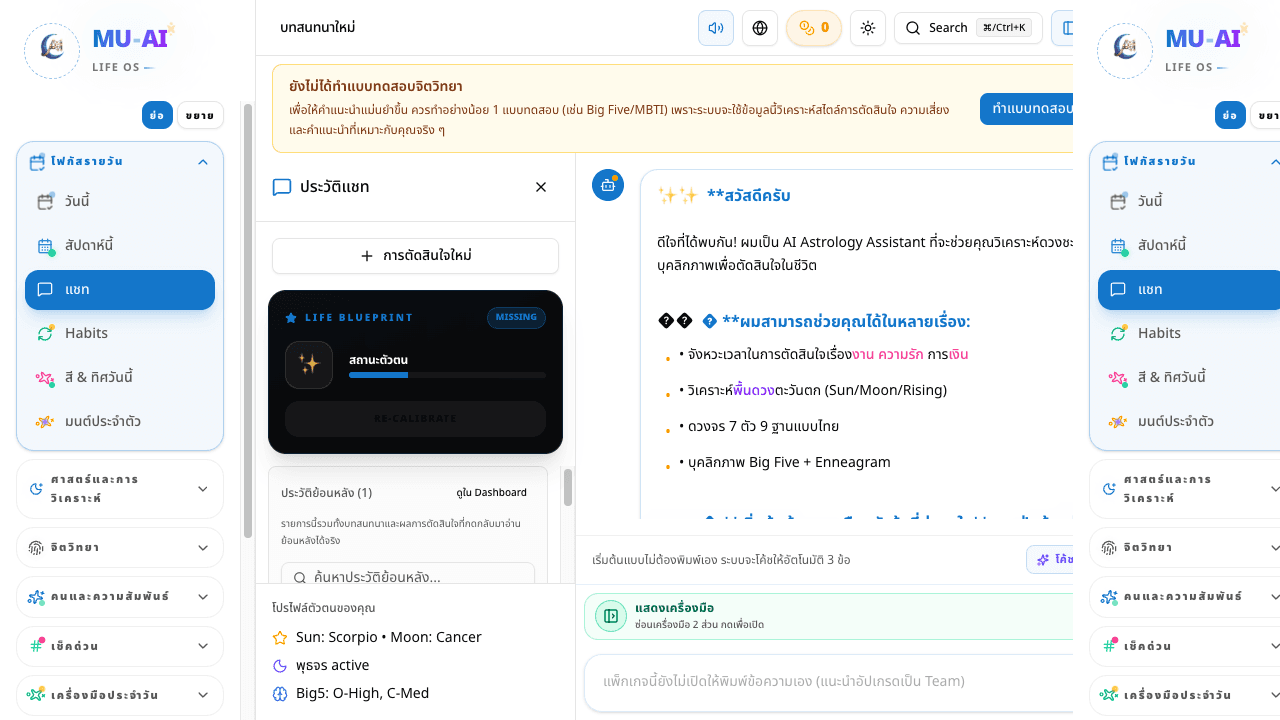Open มนต์ประจำตัว in the left sidebar
Image resolution: width=1280 pixels, height=720 pixels.
(x=120, y=421)
